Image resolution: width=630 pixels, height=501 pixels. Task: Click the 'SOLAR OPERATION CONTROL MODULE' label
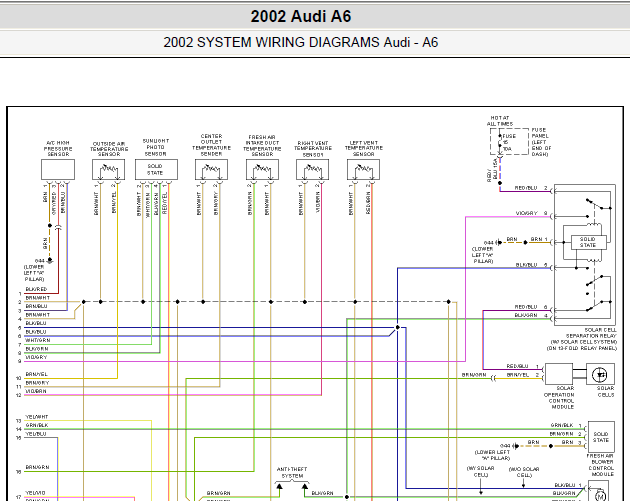[559, 398]
